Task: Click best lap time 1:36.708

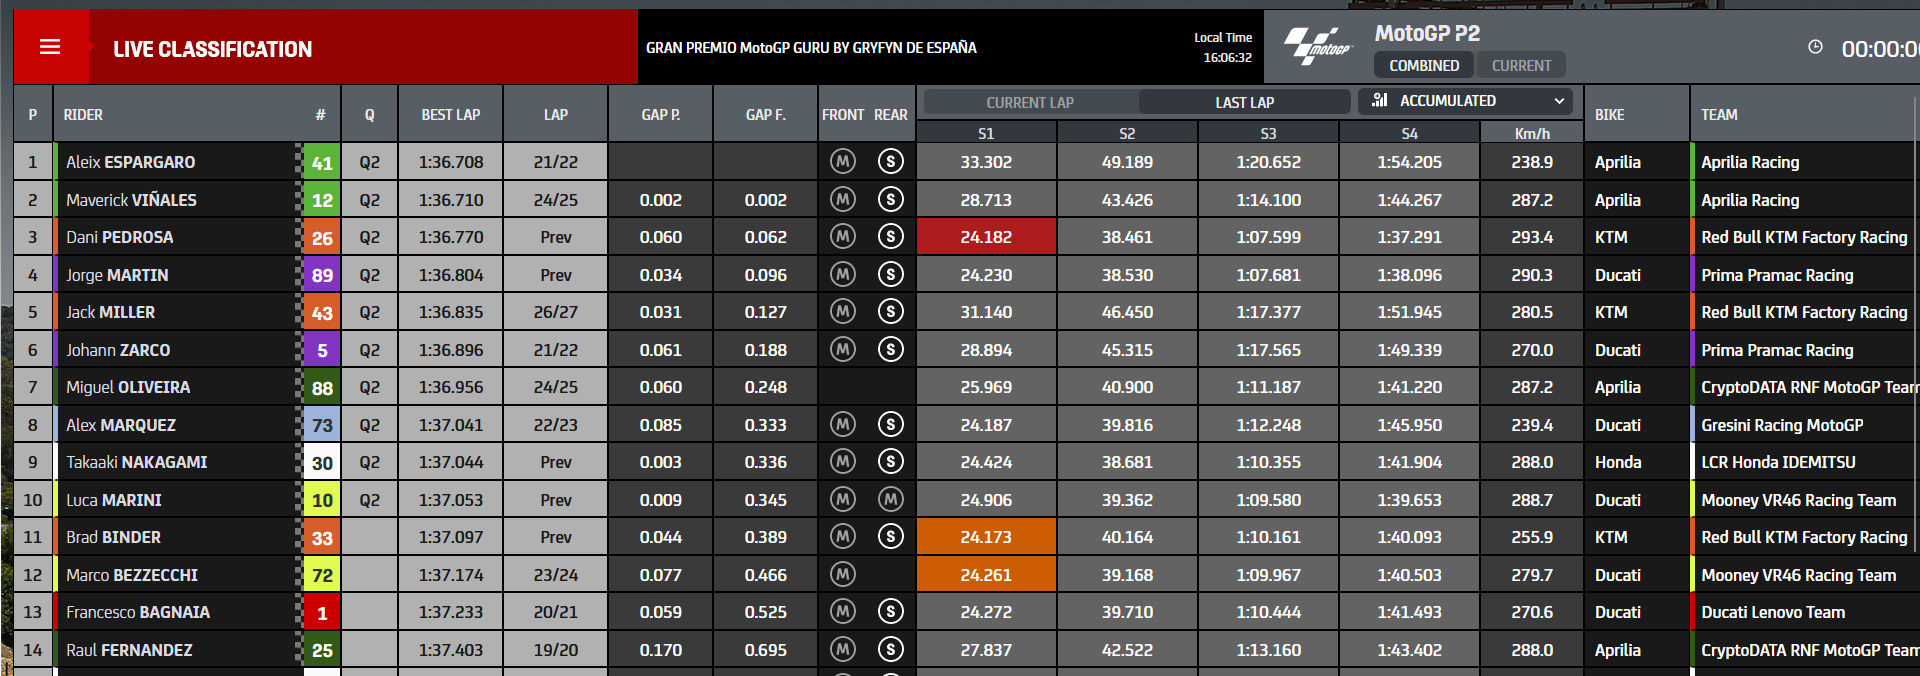Action: pyautogui.click(x=450, y=162)
